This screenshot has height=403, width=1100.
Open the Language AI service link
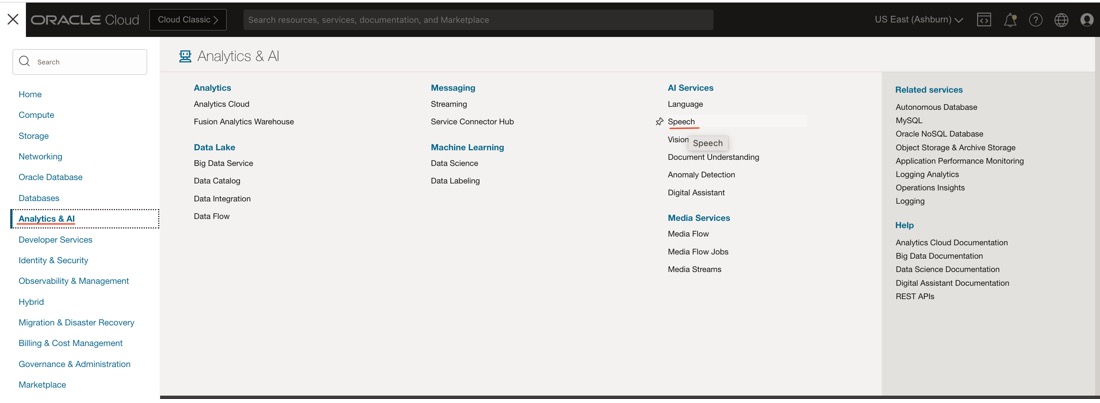tap(685, 104)
